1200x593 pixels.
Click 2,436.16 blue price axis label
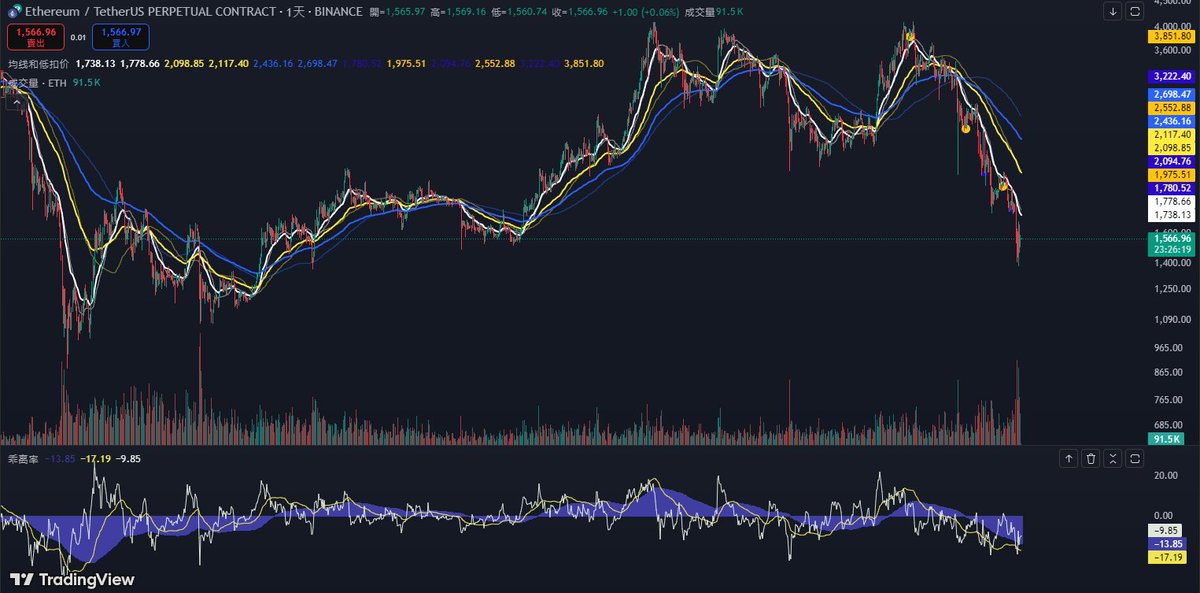[1171, 121]
